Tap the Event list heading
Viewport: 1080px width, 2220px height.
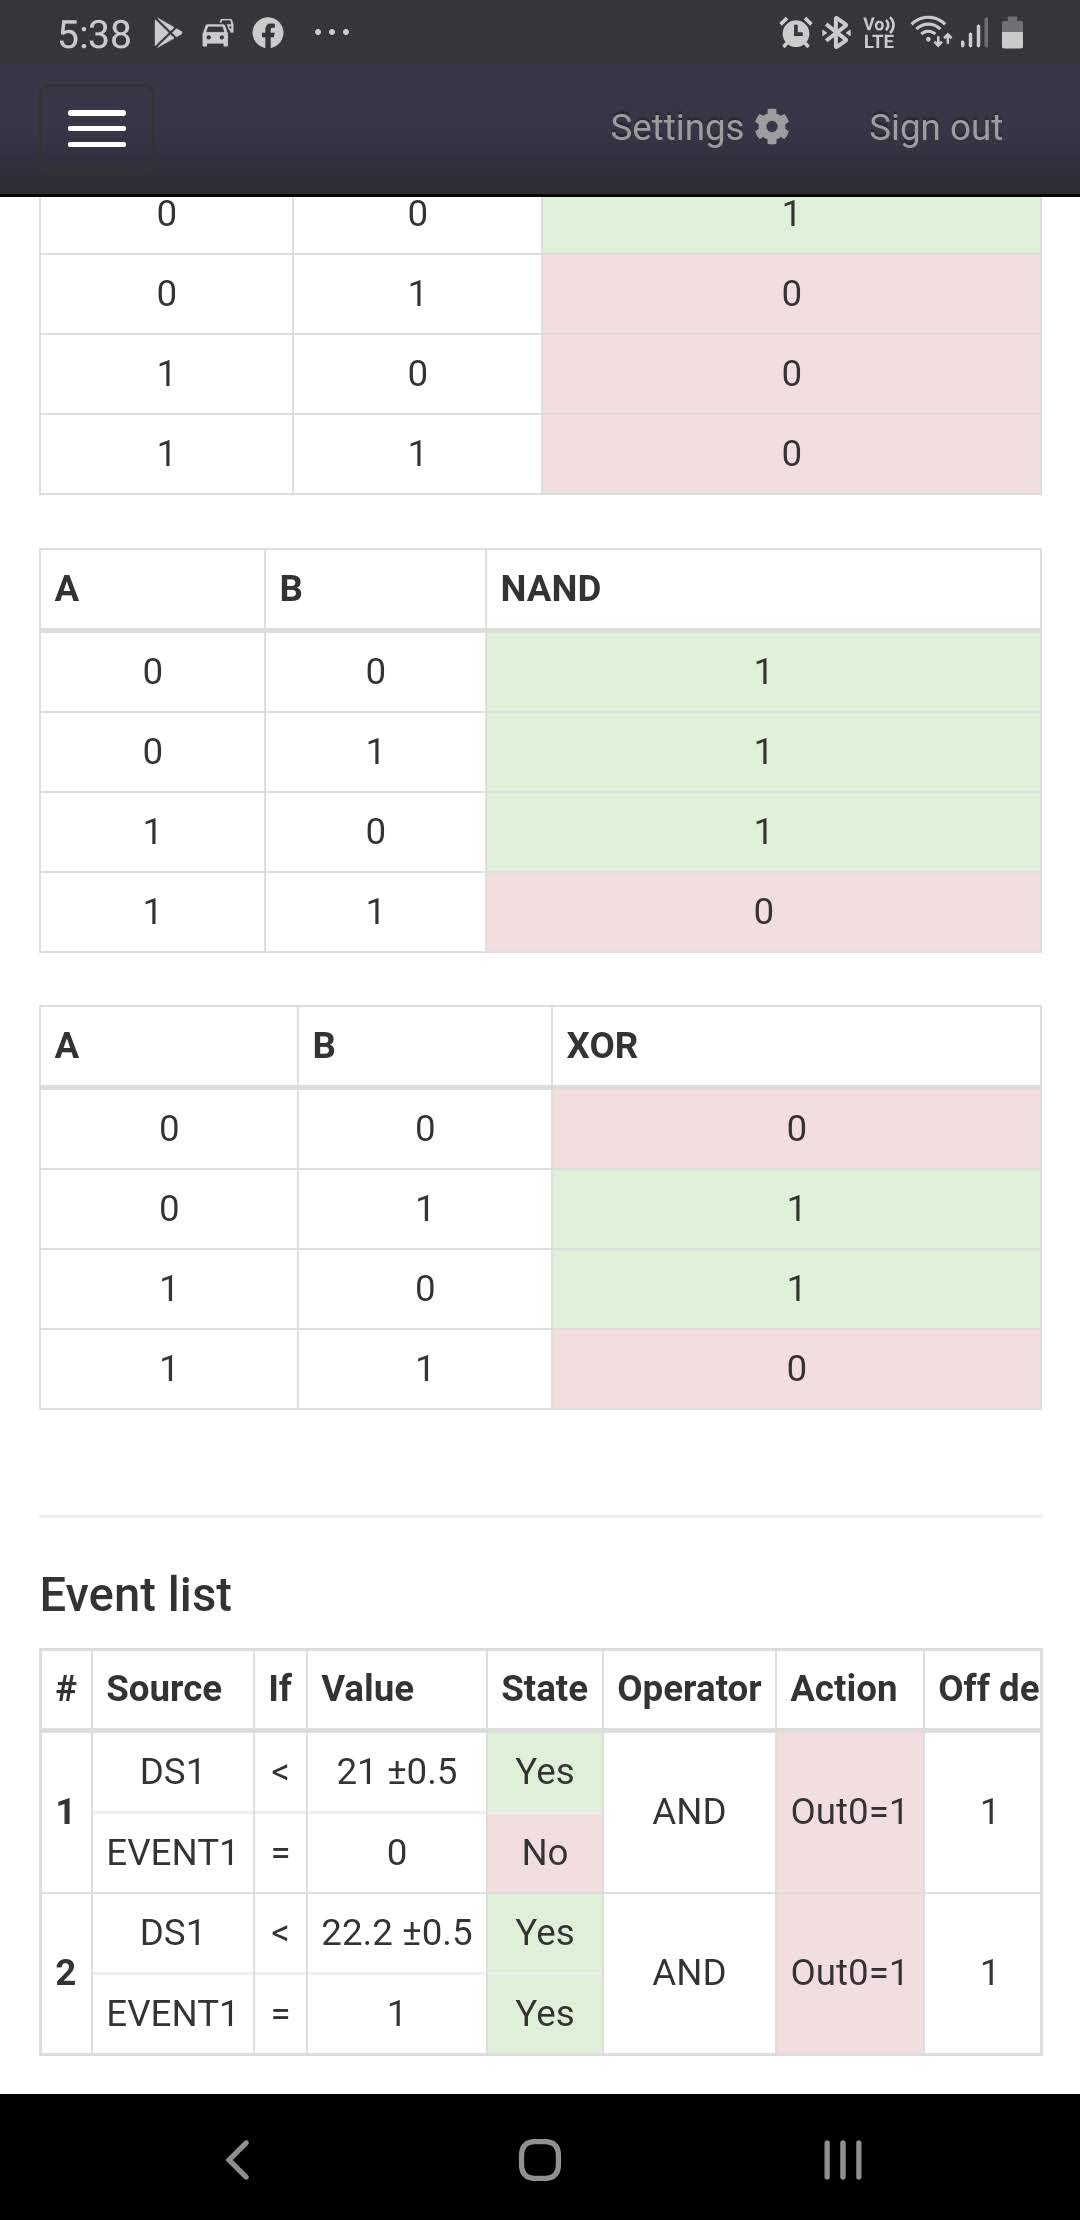click(x=136, y=1595)
